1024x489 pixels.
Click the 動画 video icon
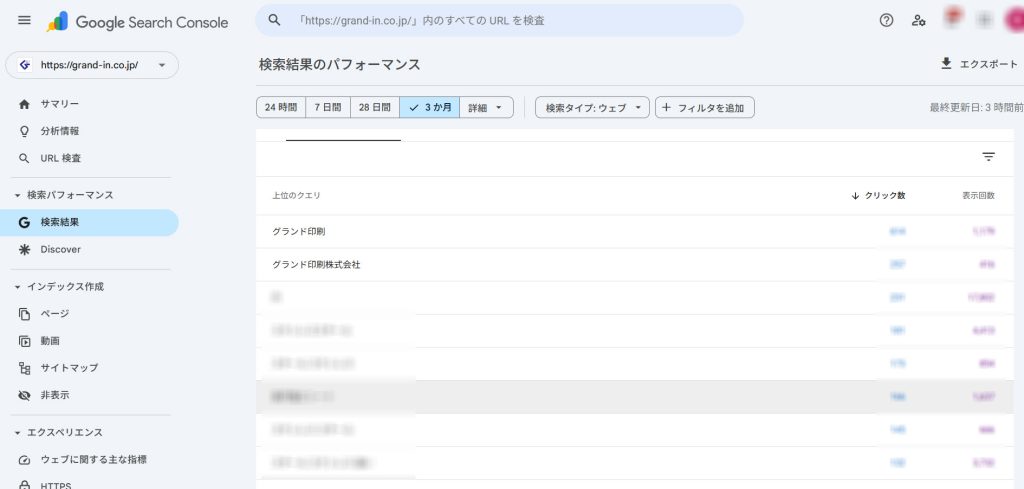point(24,341)
